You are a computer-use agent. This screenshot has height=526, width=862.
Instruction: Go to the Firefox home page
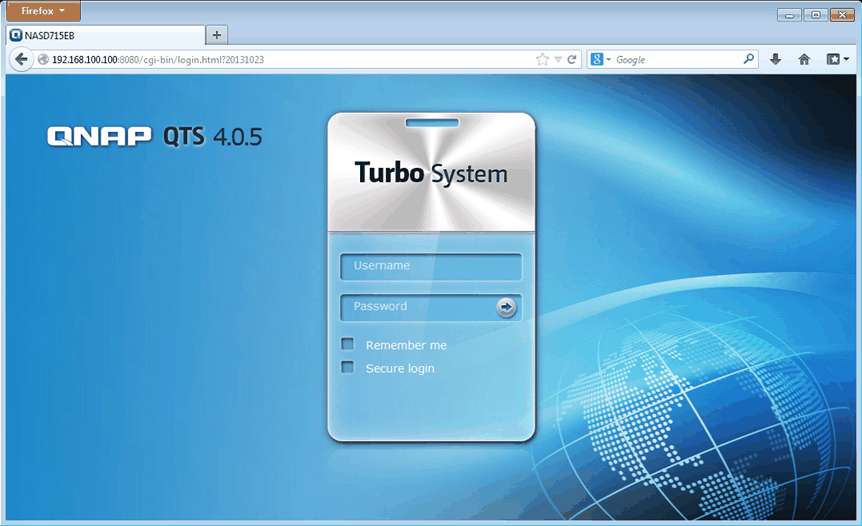[x=804, y=60]
